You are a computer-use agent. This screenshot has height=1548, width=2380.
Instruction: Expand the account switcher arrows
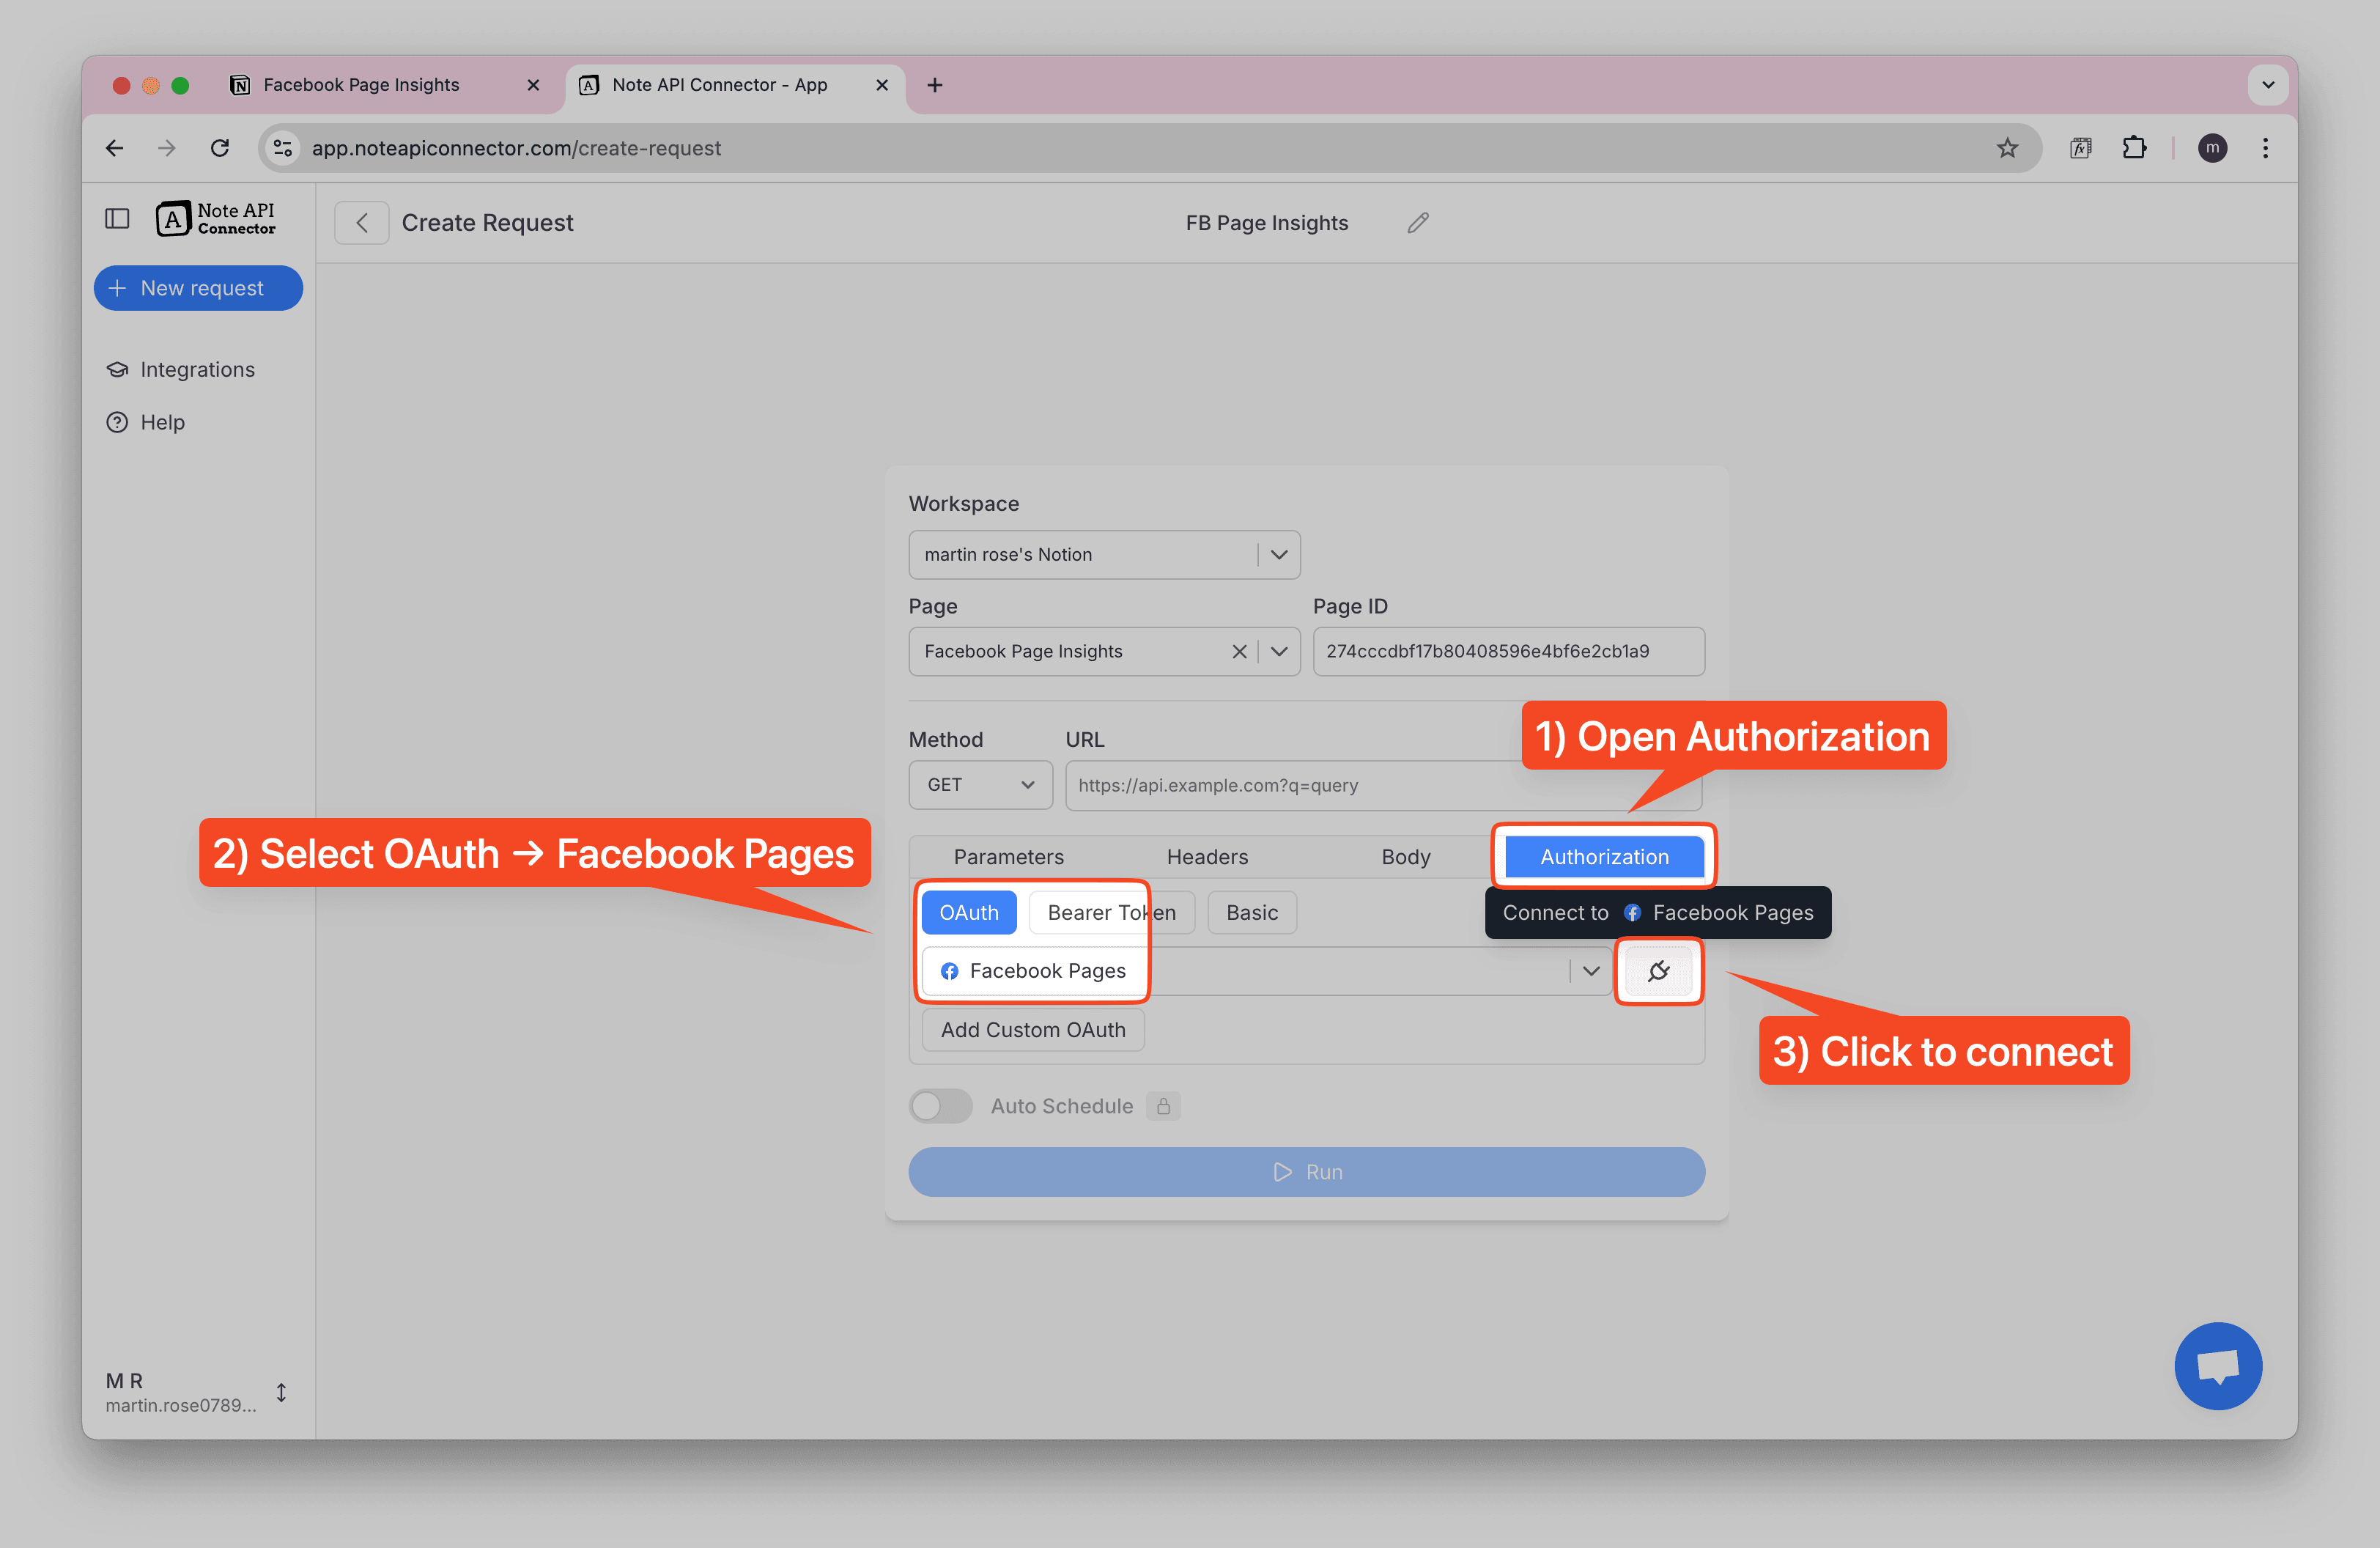[281, 1393]
